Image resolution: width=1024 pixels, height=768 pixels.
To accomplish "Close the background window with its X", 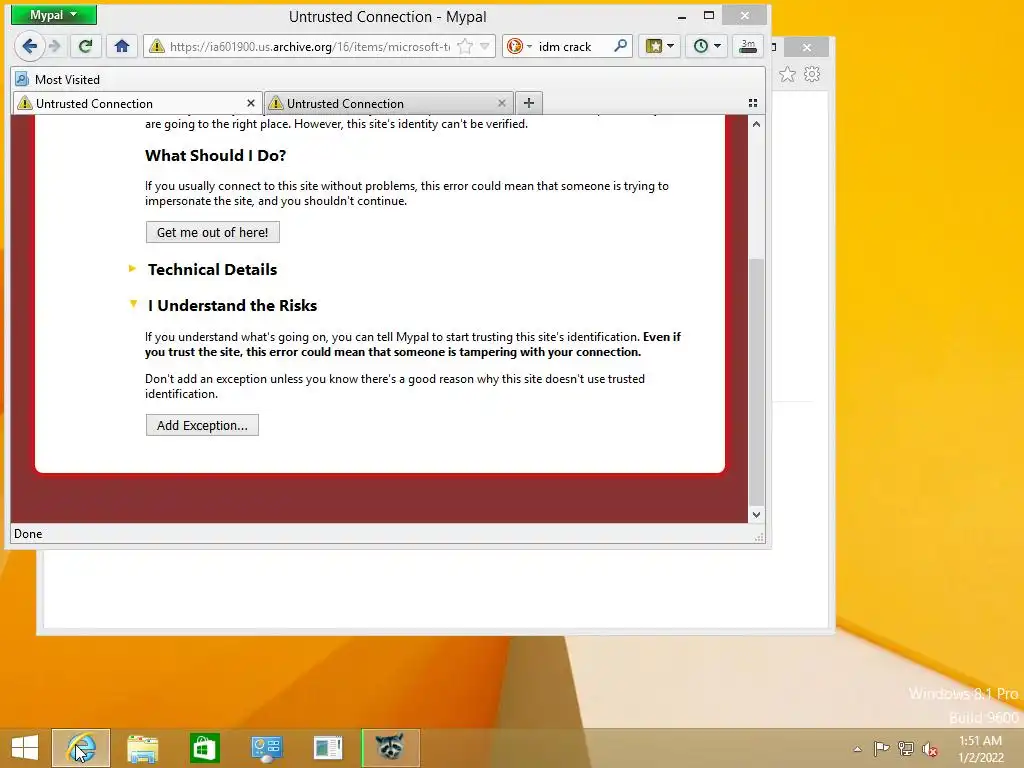I will (x=807, y=47).
